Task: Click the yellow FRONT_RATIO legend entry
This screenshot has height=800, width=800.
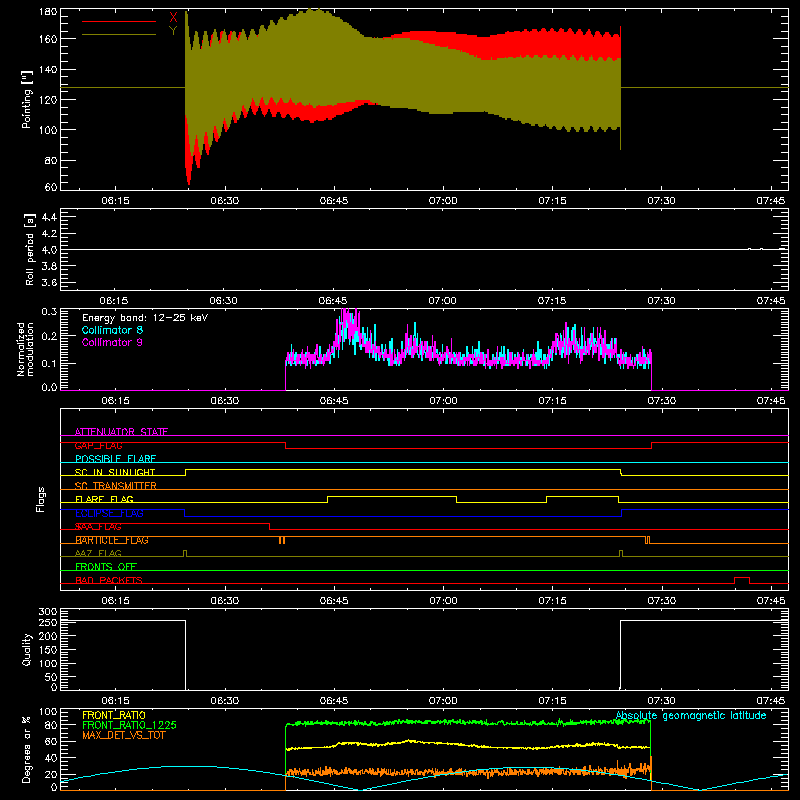Action: tap(114, 715)
